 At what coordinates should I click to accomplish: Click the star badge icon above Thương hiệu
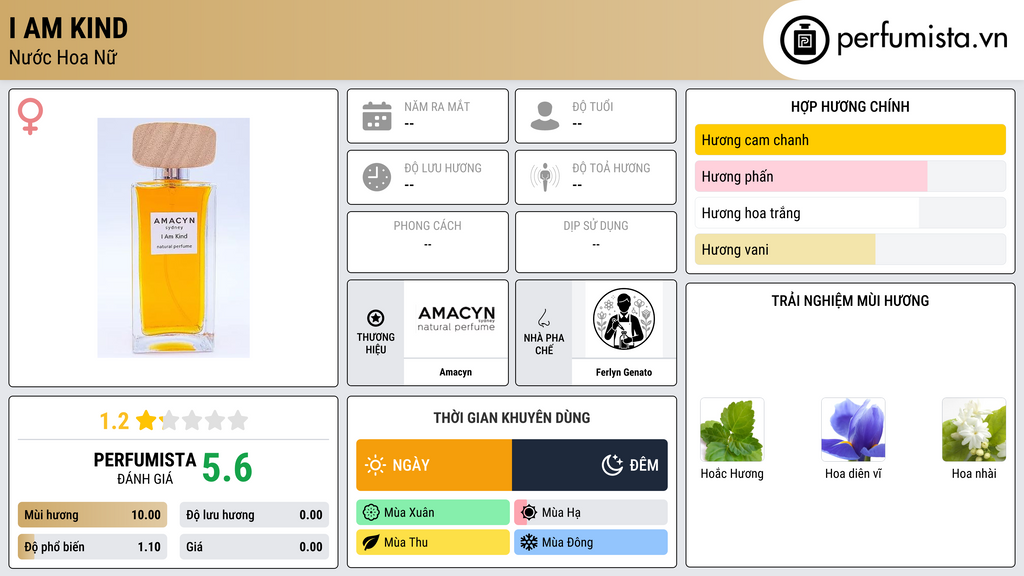tap(376, 318)
